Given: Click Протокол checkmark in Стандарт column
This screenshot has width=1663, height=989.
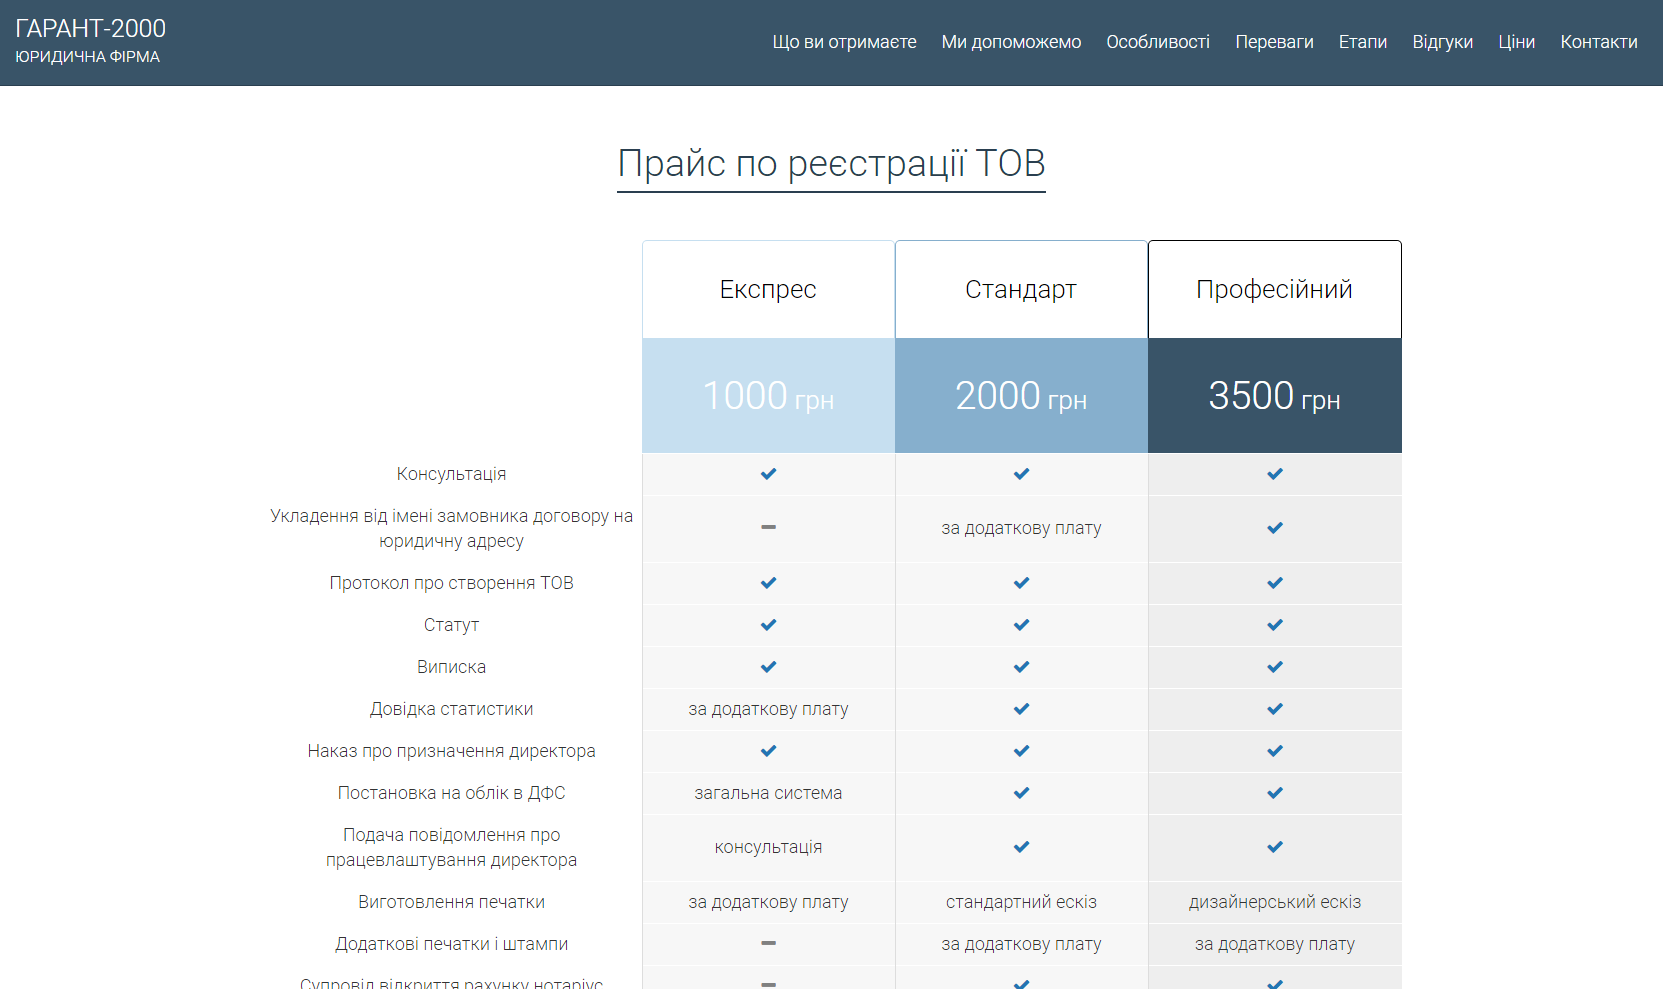Looking at the screenshot, I should (1021, 583).
